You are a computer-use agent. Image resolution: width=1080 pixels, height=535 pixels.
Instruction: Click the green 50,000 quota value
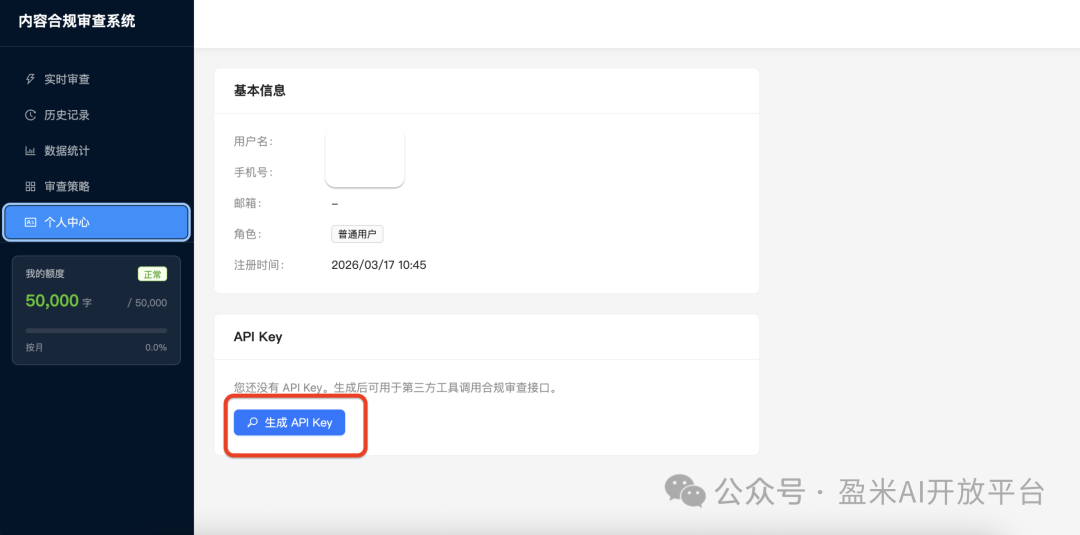pos(52,301)
